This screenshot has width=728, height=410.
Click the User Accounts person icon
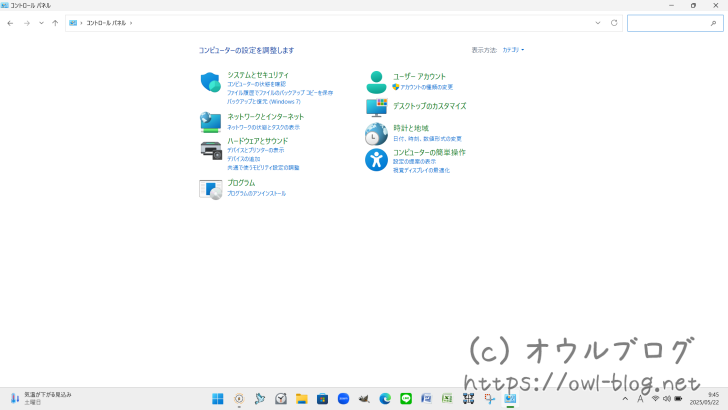376,81
